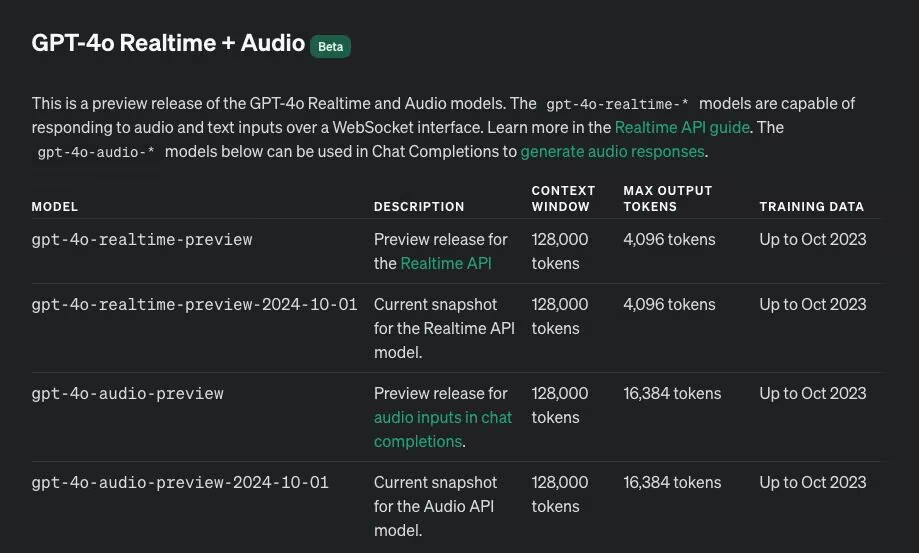Click 4,096 tokens in the realtime-preview-2024-10-01 row
This screenshot has width=919, height=553.
point(669,305)
